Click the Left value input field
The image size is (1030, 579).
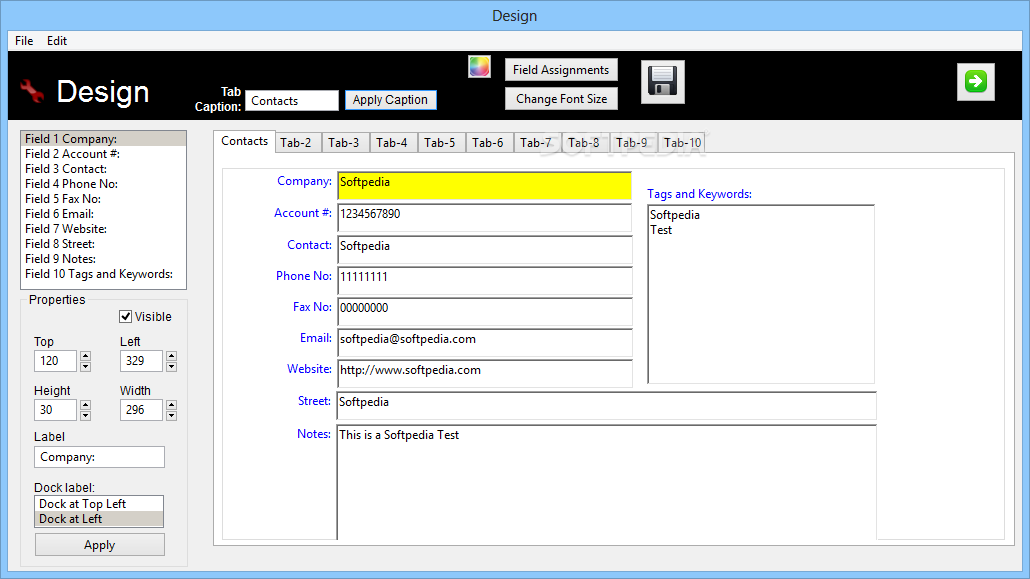pos(141,361)
